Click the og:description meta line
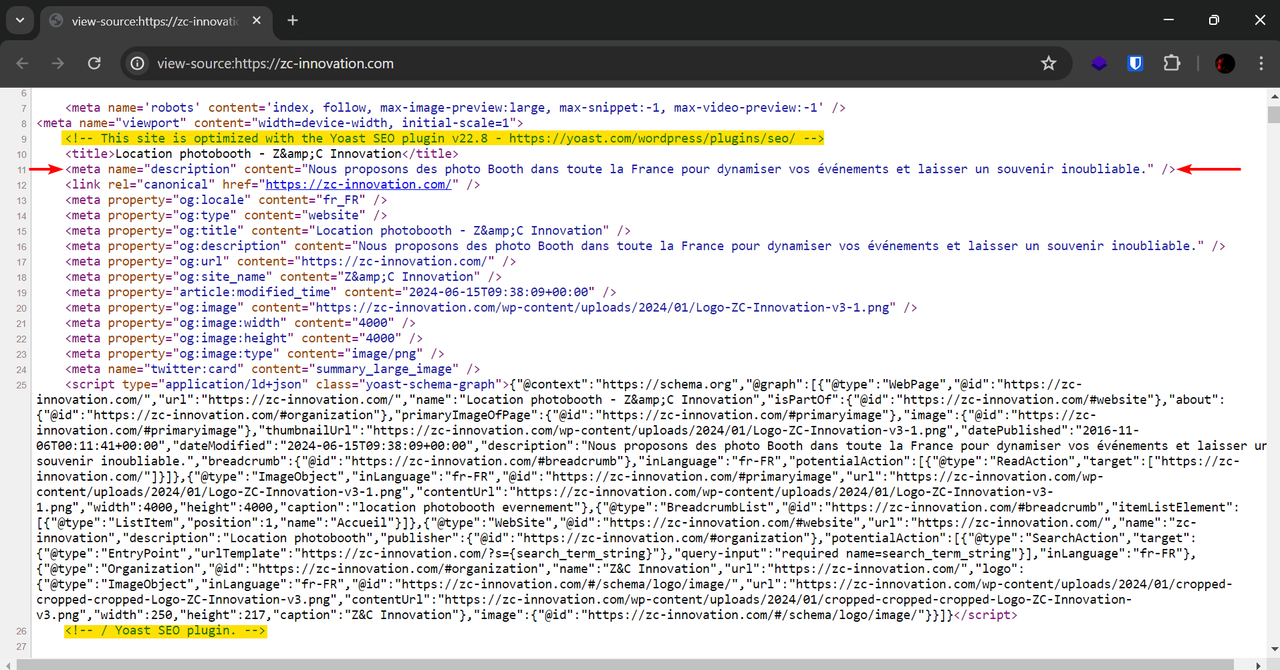Image resolution: width=1280 pixels, height=670 pixels. coord(645,245)
